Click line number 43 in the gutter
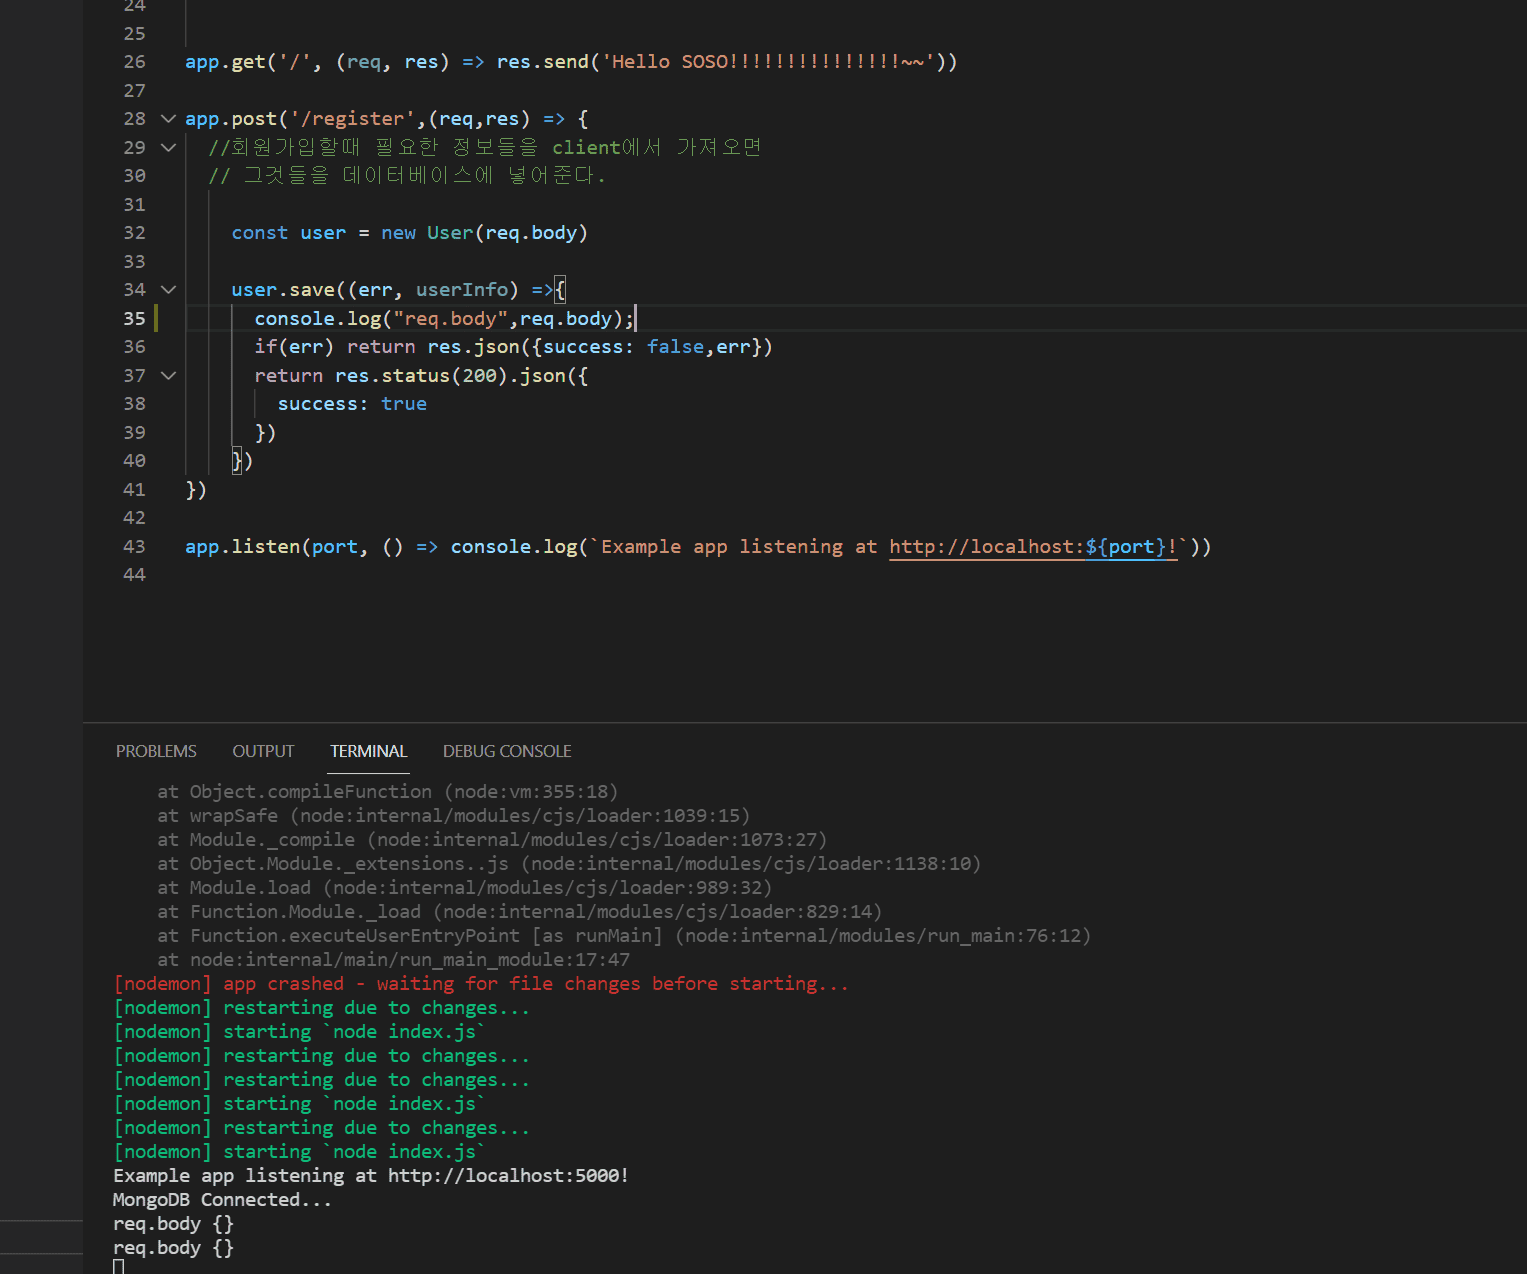1527x1274 pixels. click(134, 547)
